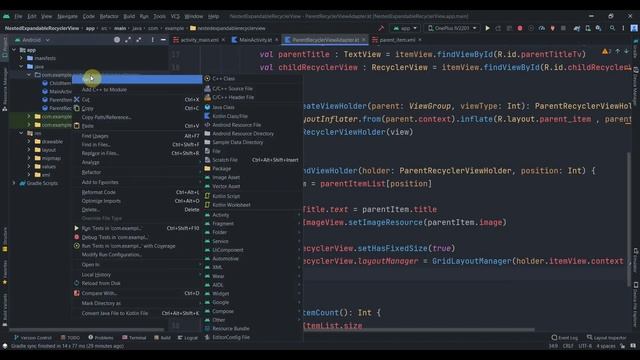
Task: Switch to the activity_main.xml tab
Action: click(x=199, y=40)
